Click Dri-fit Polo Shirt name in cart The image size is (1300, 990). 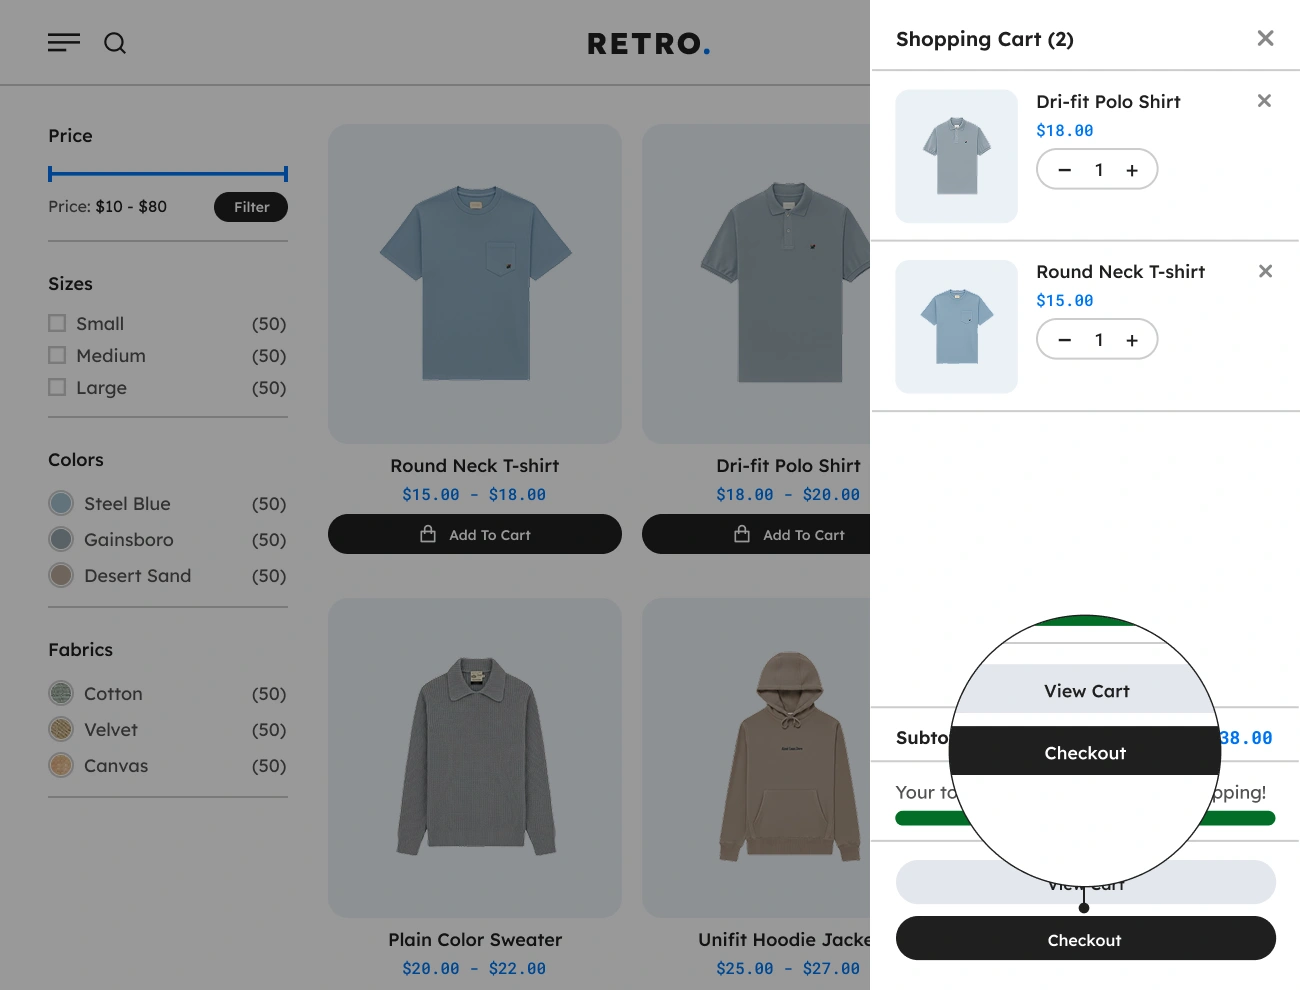pyautogui.click(x=1108, y=102)
